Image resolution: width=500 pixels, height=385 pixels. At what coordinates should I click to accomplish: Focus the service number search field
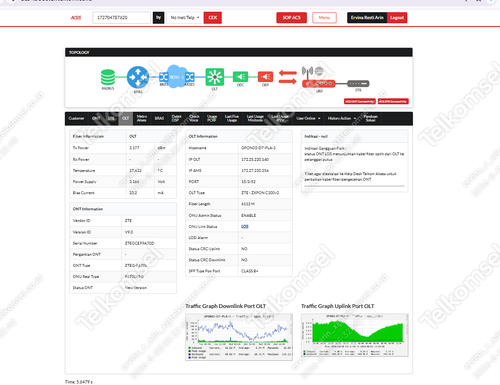(121, 18)
